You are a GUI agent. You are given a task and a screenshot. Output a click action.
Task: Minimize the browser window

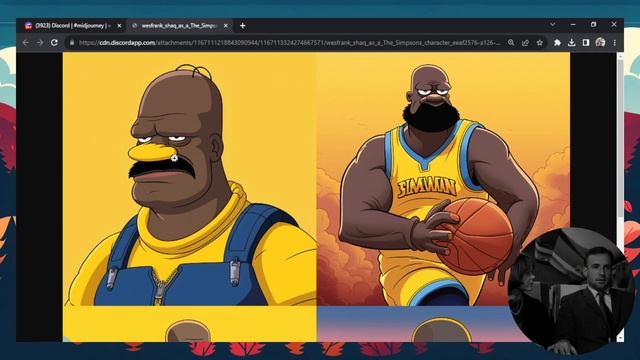pos(573,24)
